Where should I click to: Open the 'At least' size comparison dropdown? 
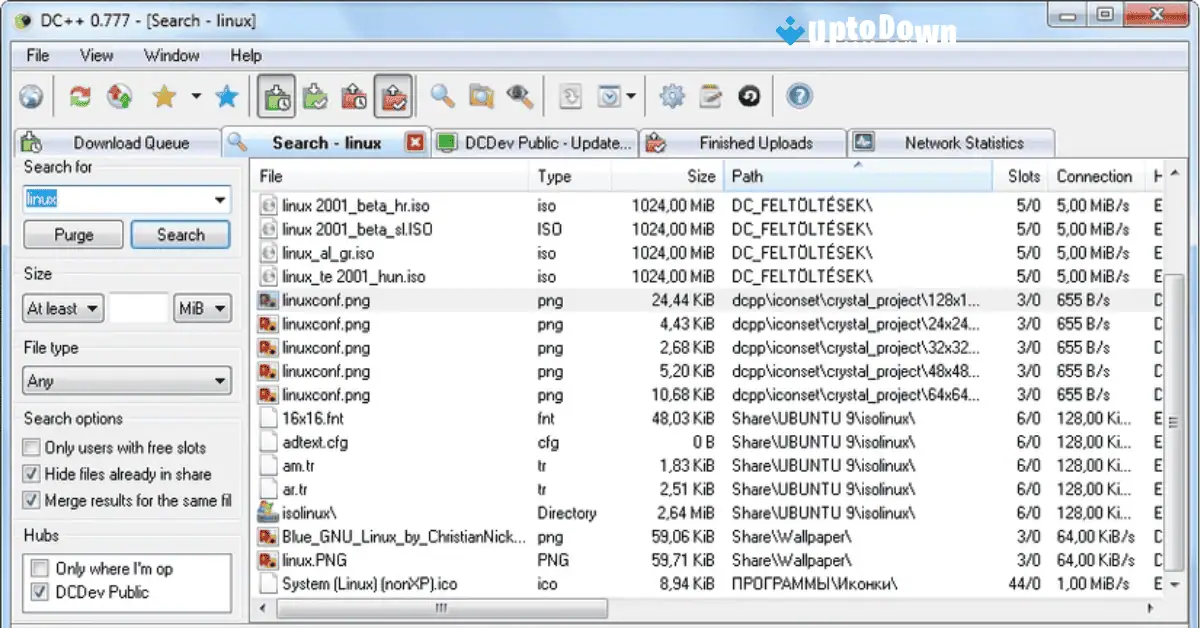(62, 308)
